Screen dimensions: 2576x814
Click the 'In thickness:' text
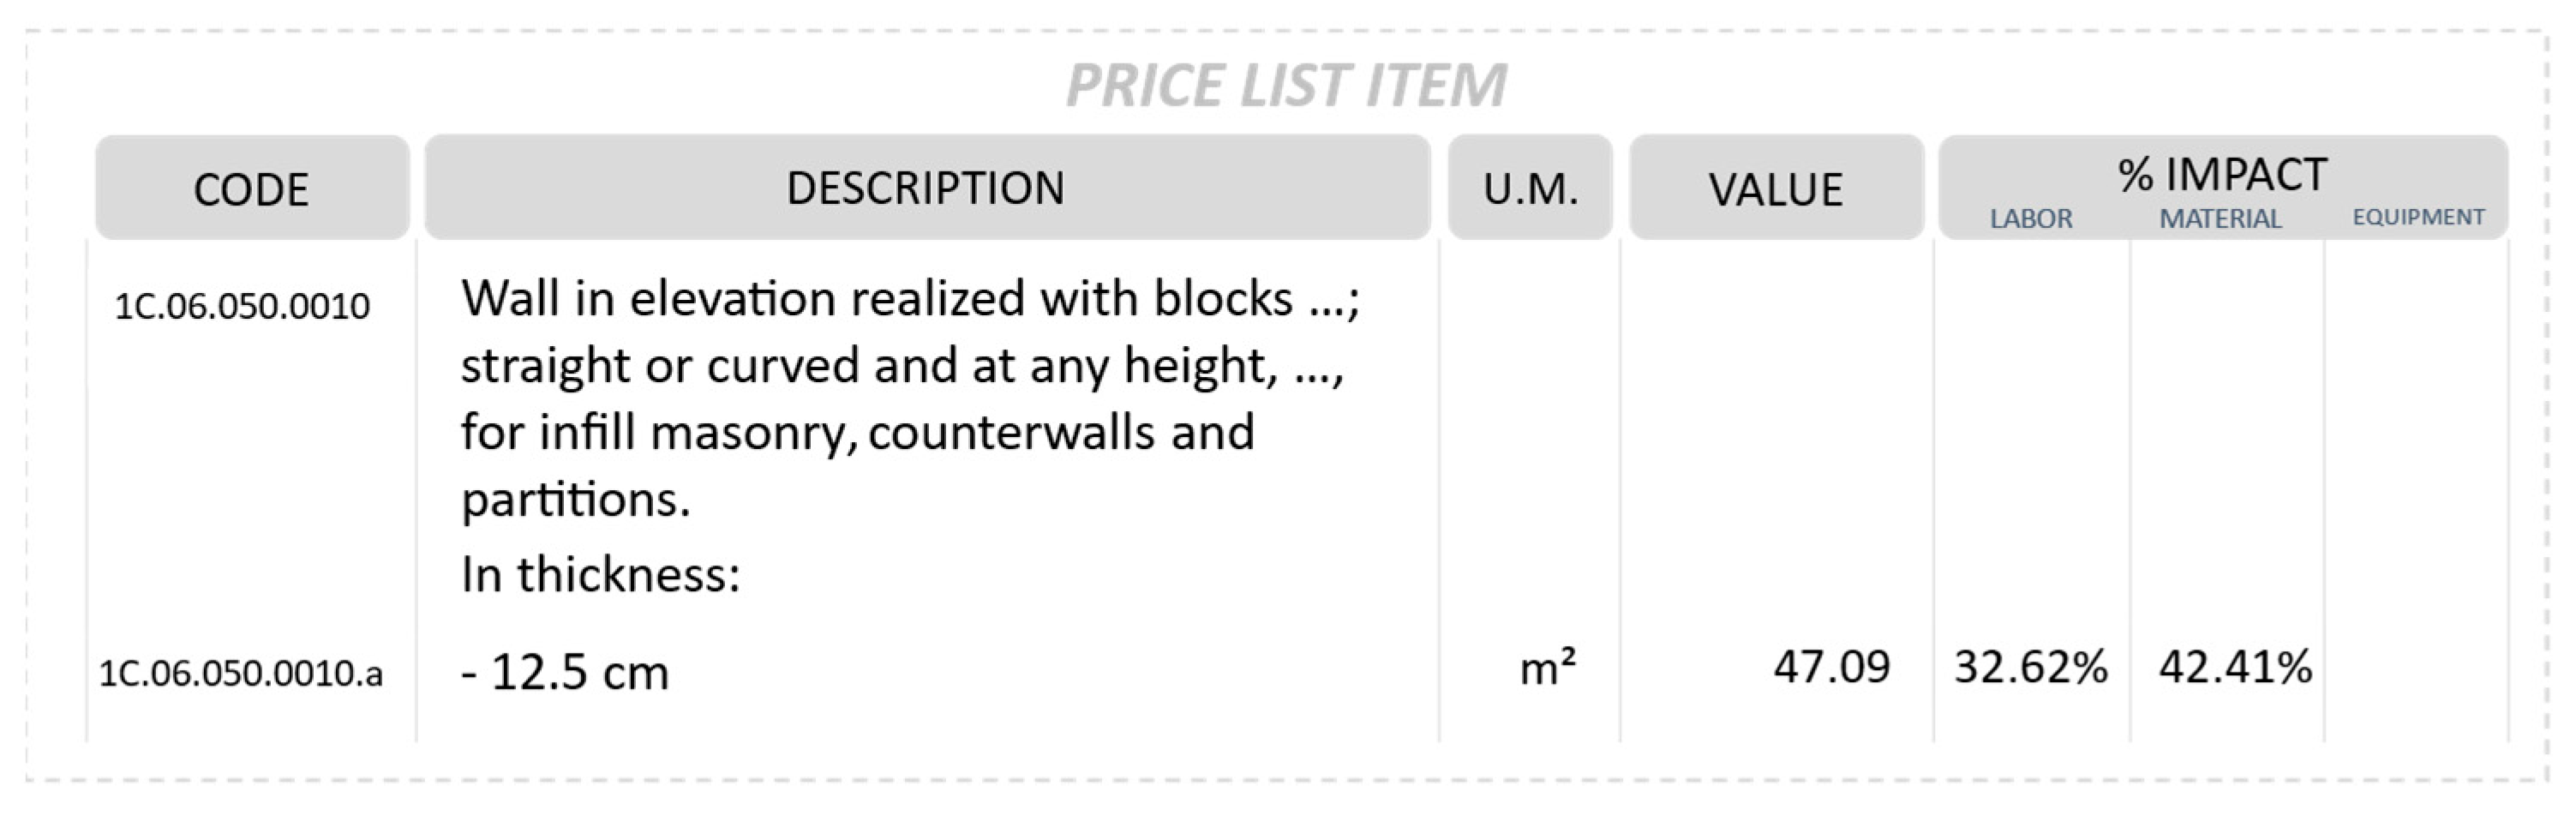[x=600, y=575]
